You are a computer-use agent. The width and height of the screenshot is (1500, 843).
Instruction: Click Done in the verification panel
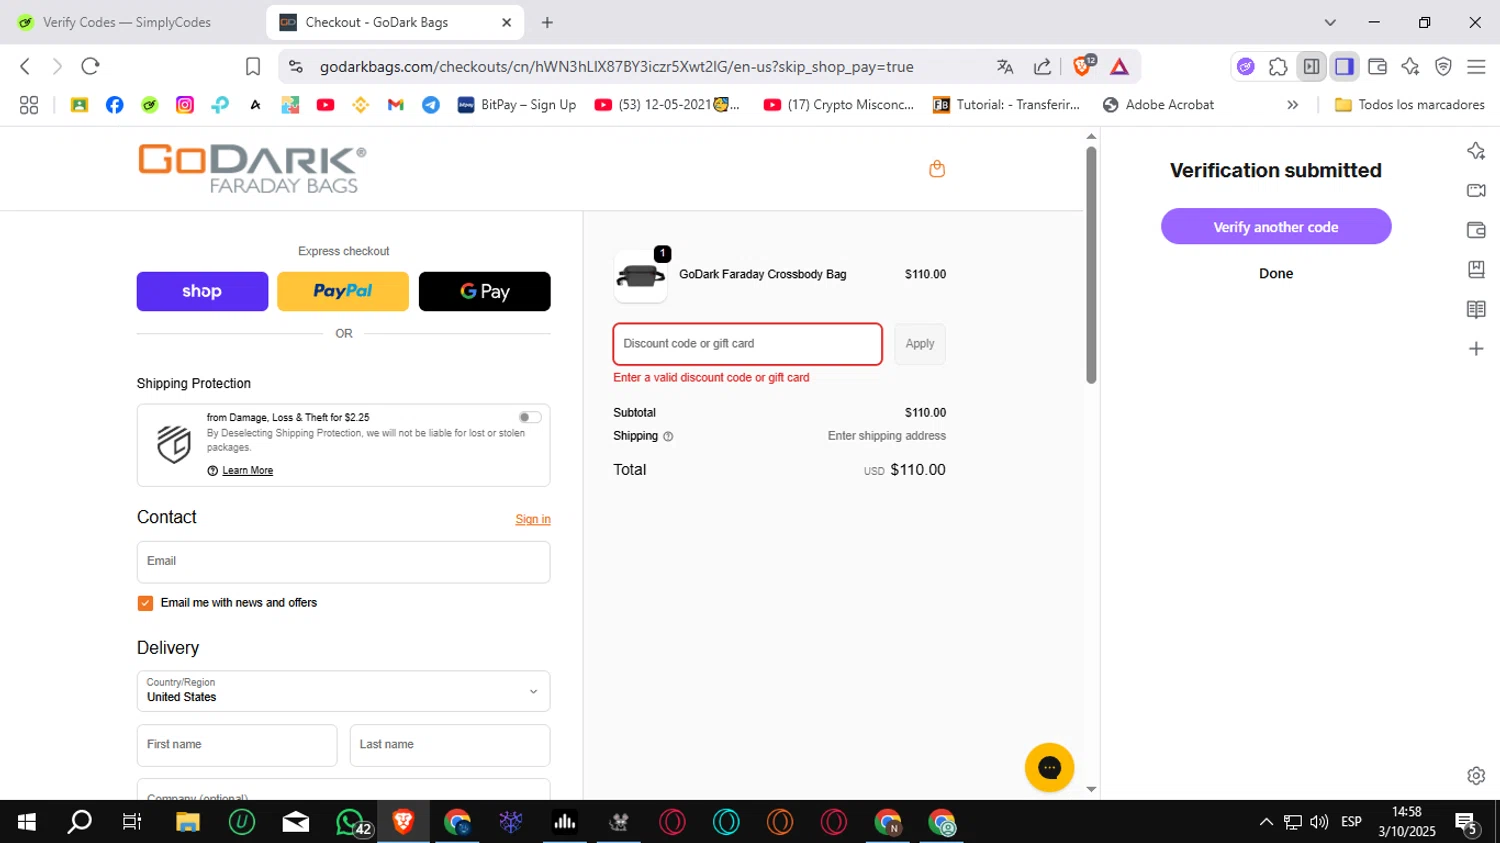1276,274
